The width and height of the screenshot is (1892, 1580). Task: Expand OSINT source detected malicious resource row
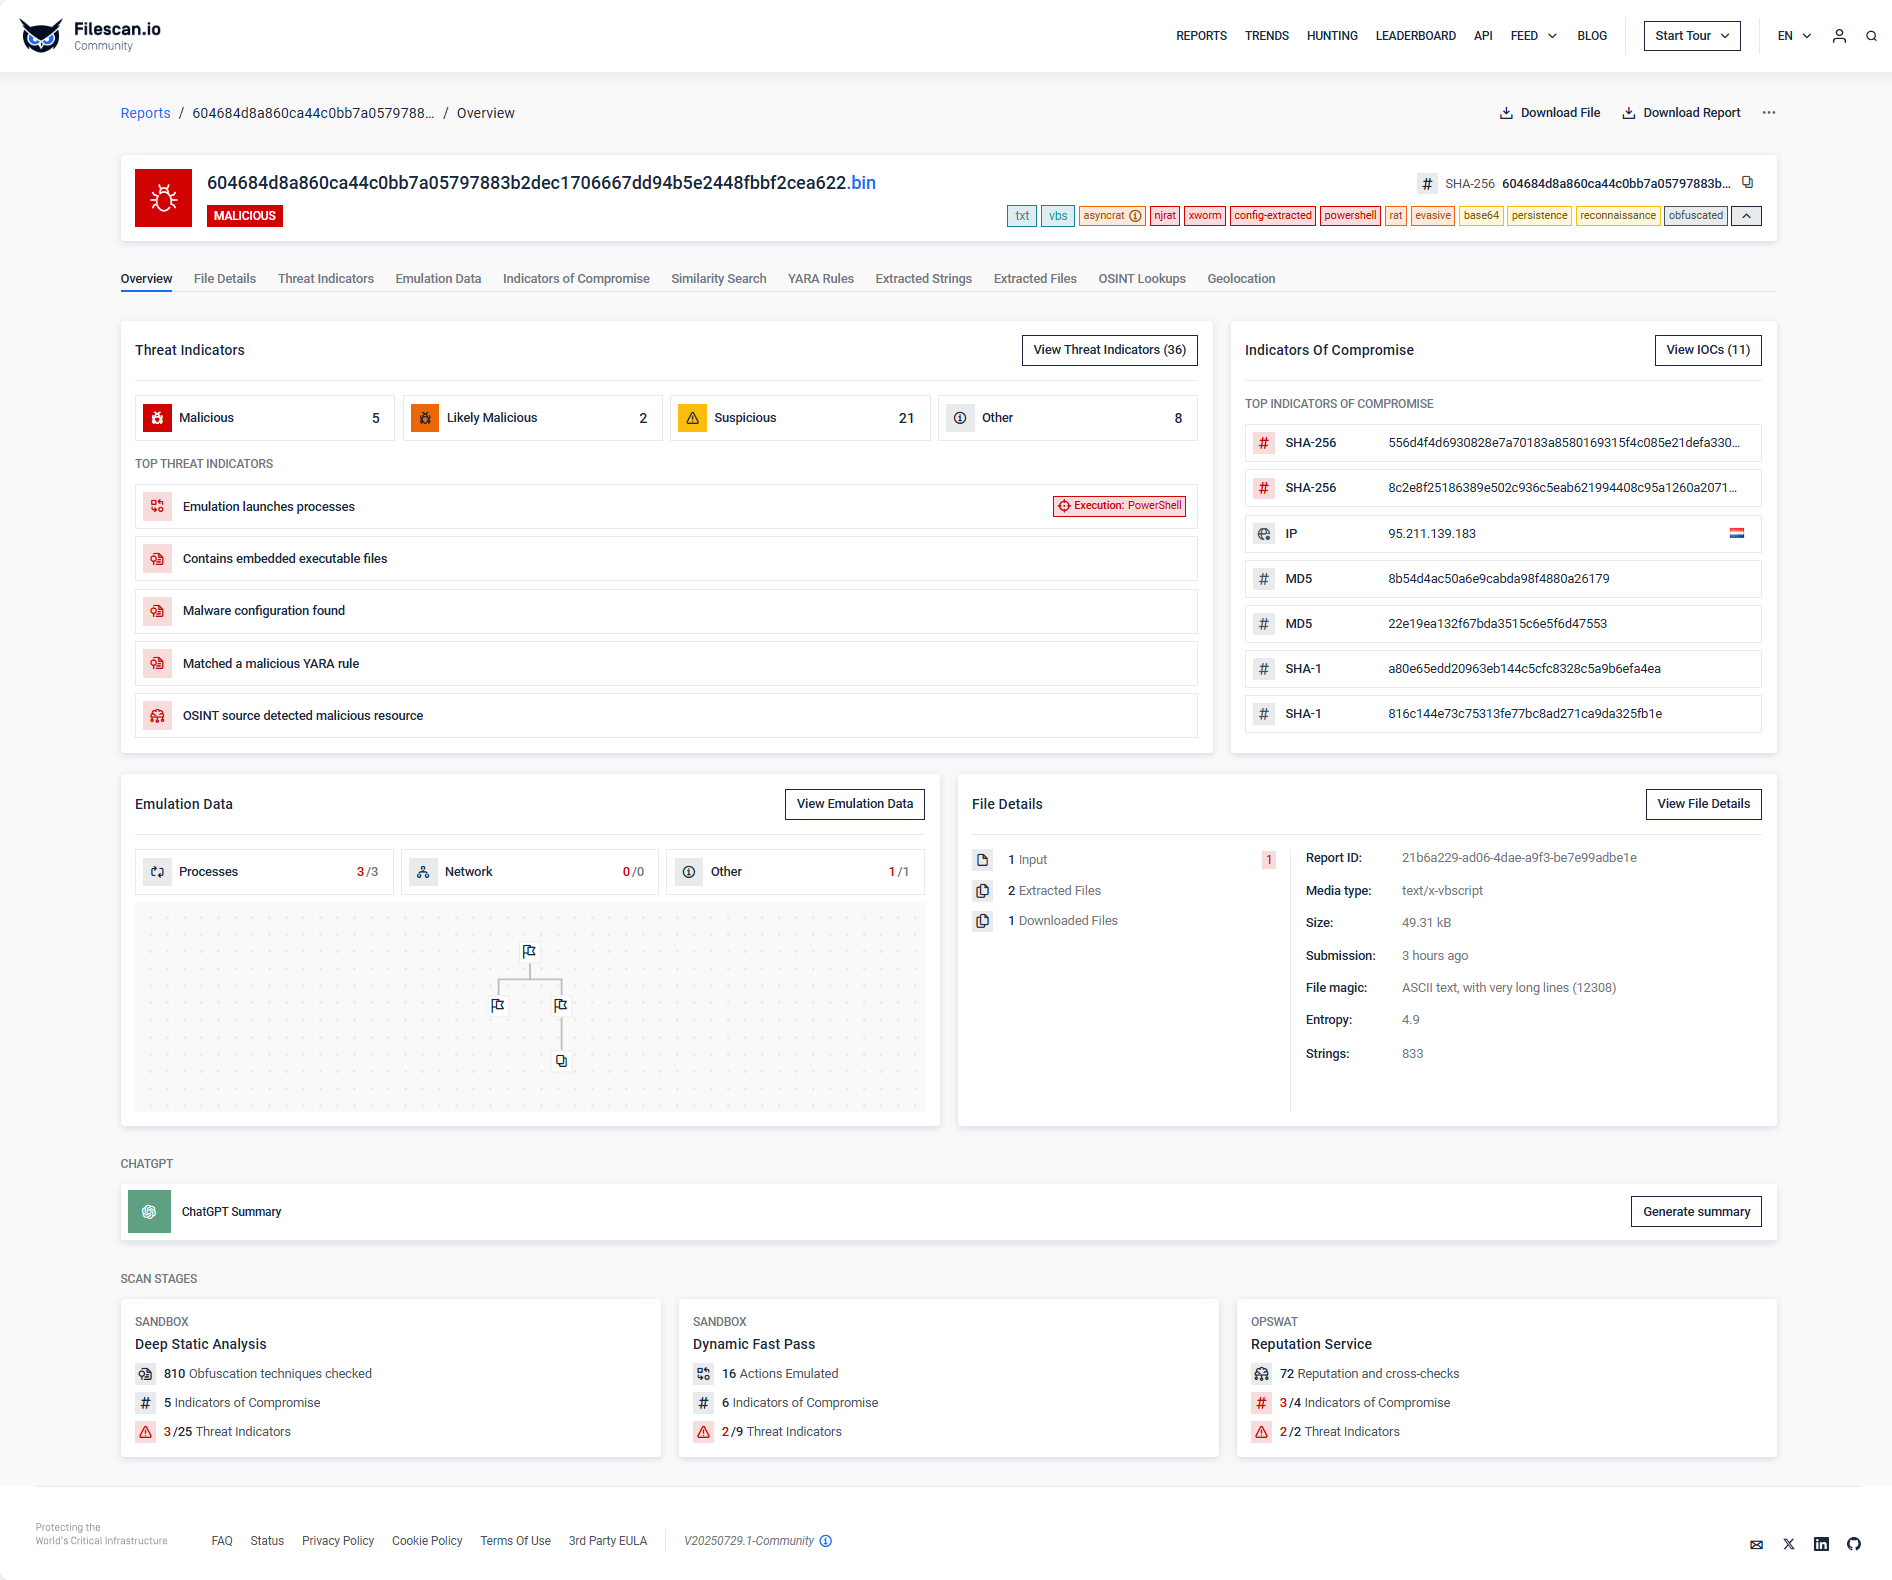[x=666, y=716]
